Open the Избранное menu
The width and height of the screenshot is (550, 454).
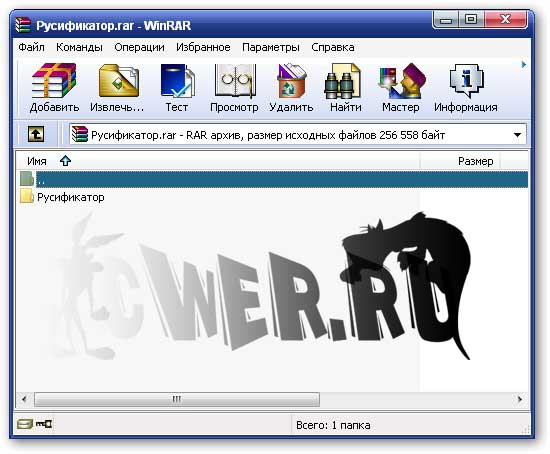(203, 47)
